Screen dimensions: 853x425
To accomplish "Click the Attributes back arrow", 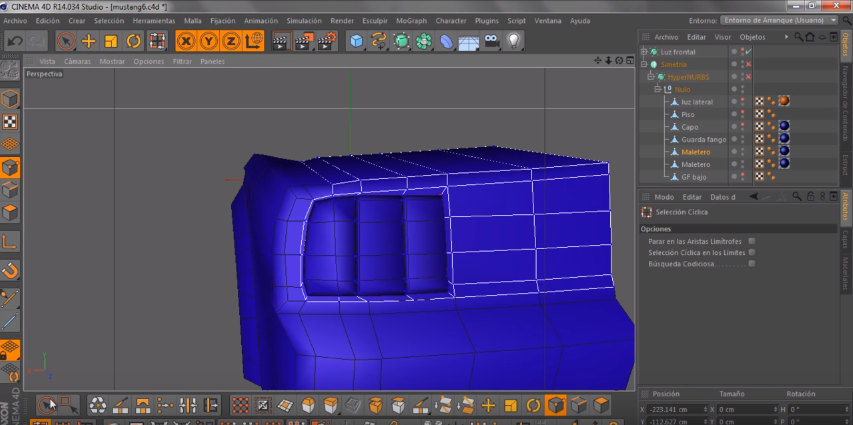I will [x=753, y=196].
